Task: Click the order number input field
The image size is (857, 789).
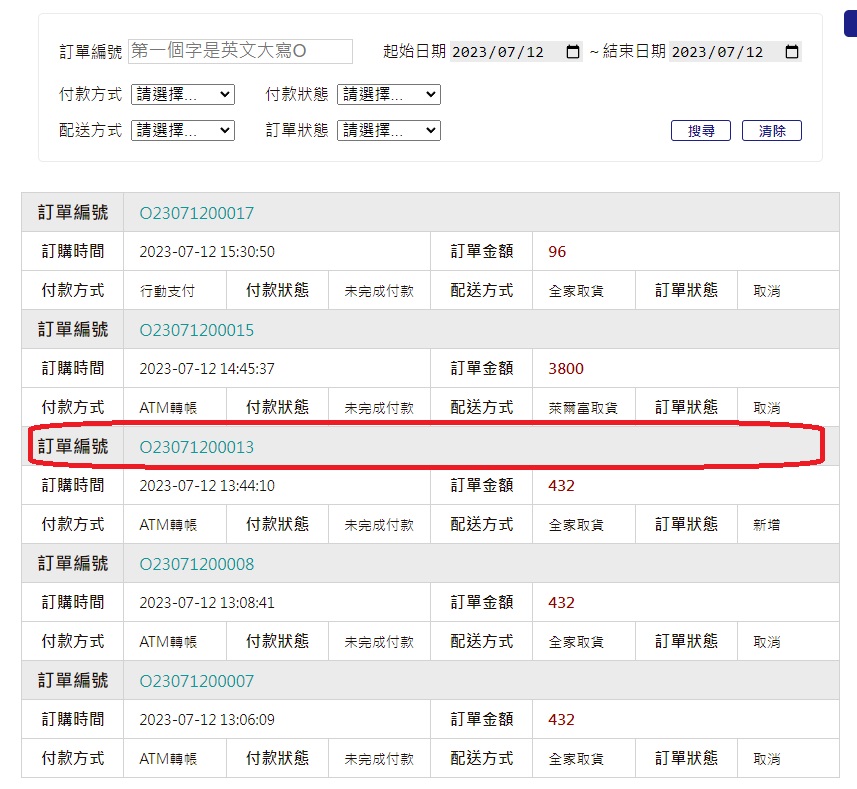Action: tap(240, 51)
